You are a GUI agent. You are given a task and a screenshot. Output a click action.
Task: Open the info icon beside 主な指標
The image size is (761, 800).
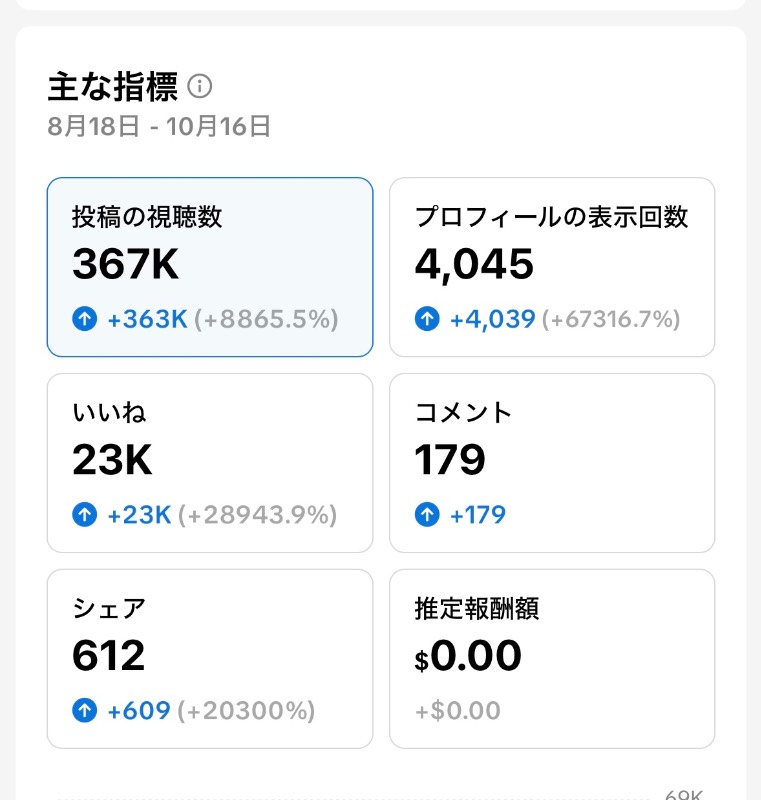[199, 86]
